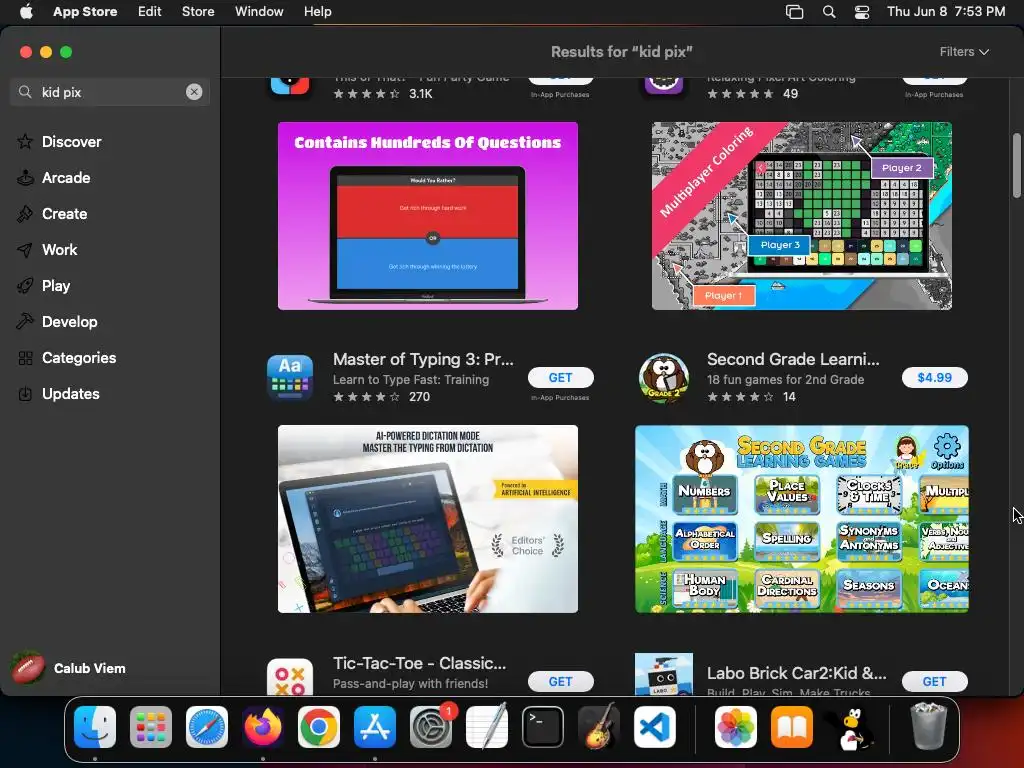1024x768 pixels.
Task: Click the Stage Manager menu bar icon
Action: click(794, 12)
